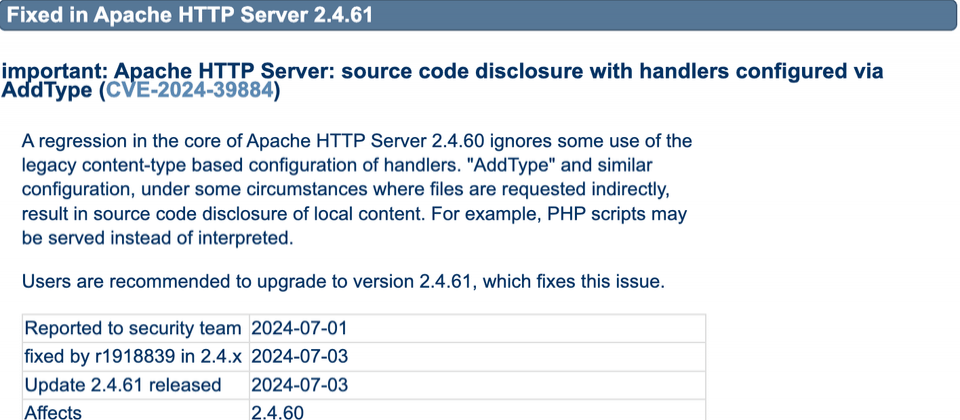The image size is (960, 420).
Task: Click the 'Update 2.4.61 released' cell
Action: [136, 384]
